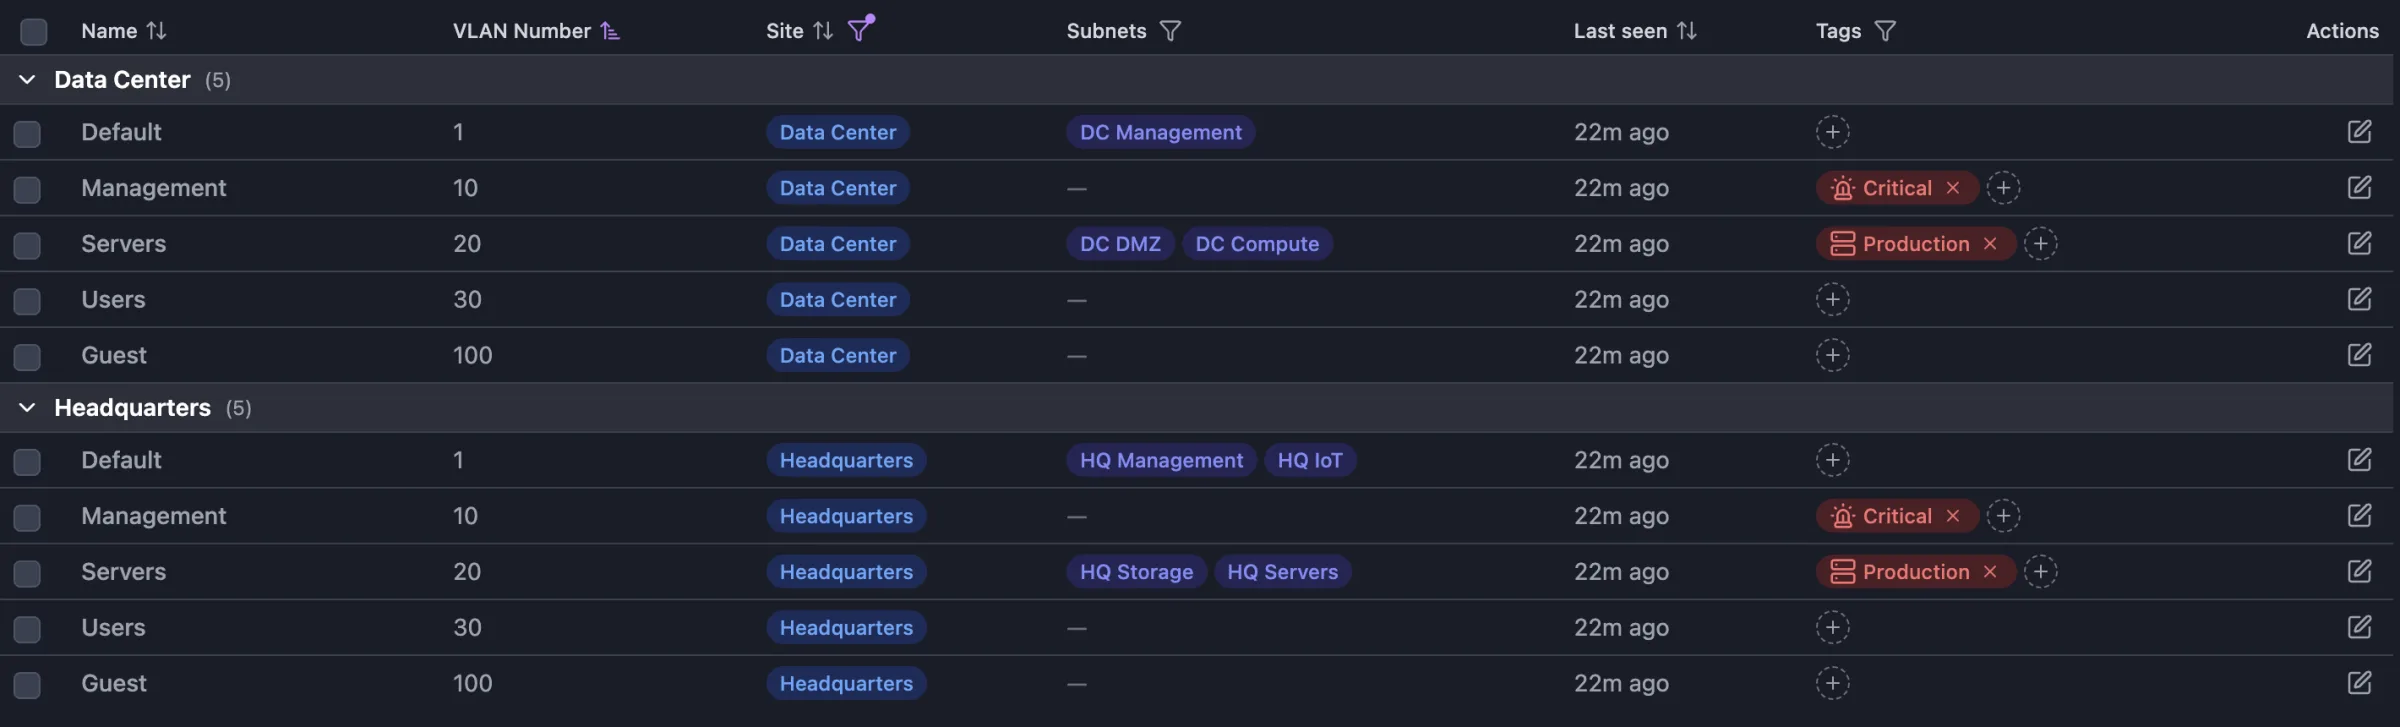Open the DC Management subnet
The image size is (2400, 727).
[x=1161, y=132]
